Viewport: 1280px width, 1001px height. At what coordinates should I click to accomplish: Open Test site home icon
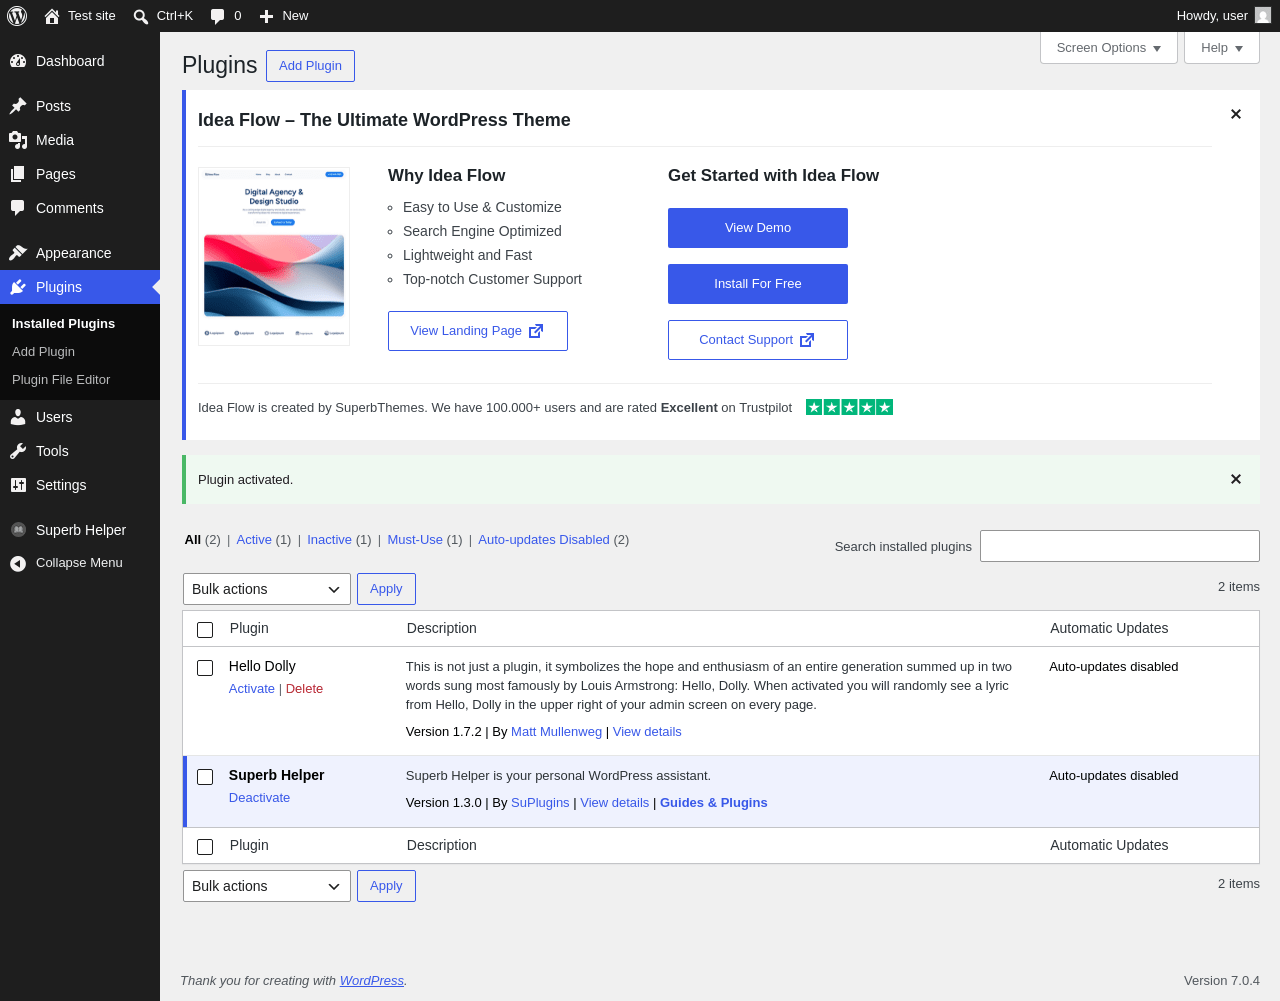point(52,16)
